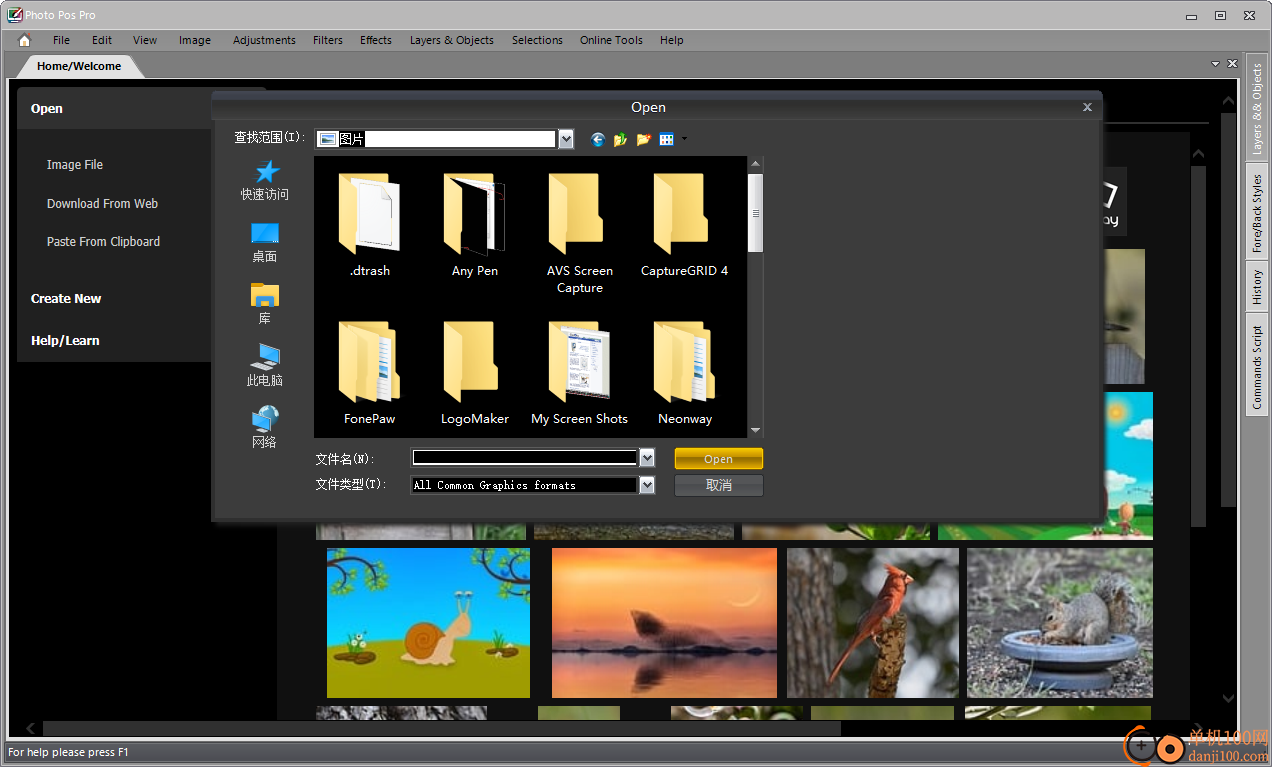The height and width of the screenshot is (767, 1272).
Task: Select This PC (此电脑) shortcut
Action: pyautogui.click(x=265, y=367)
